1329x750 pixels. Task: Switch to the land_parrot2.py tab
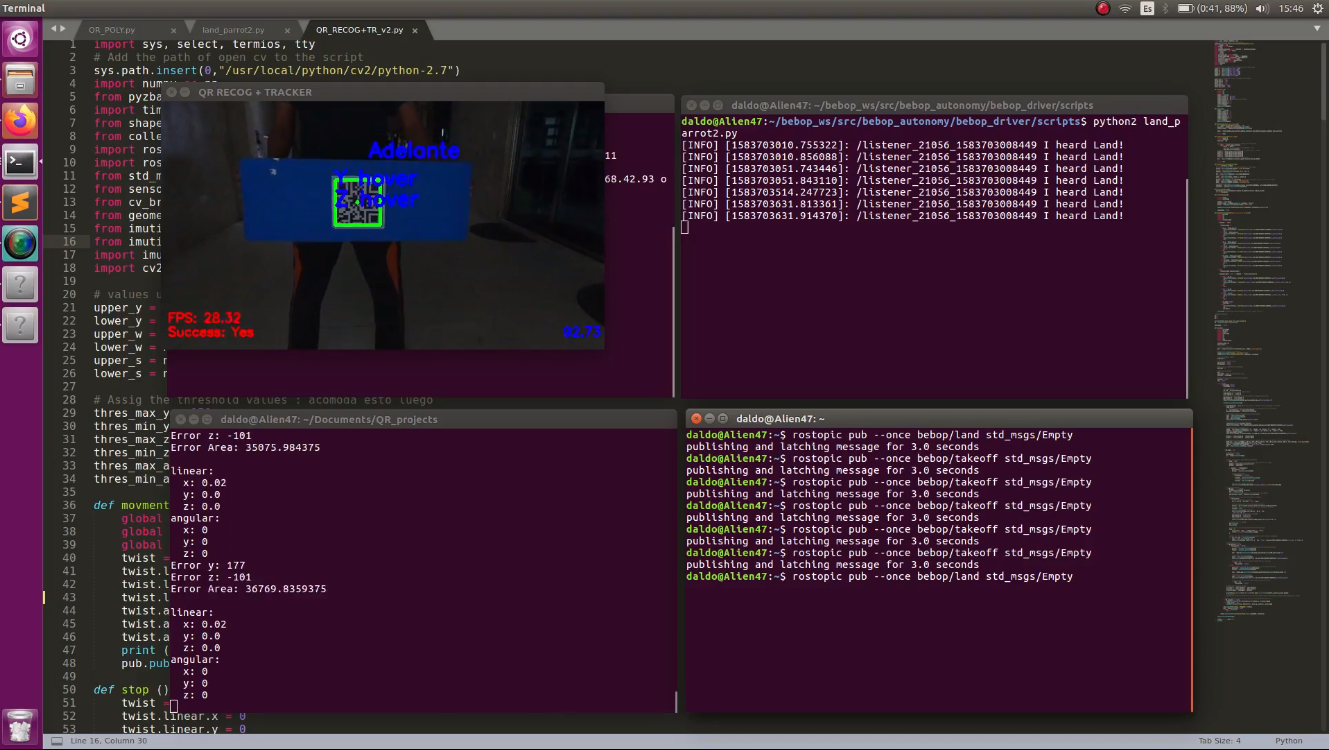click(233, 31)
